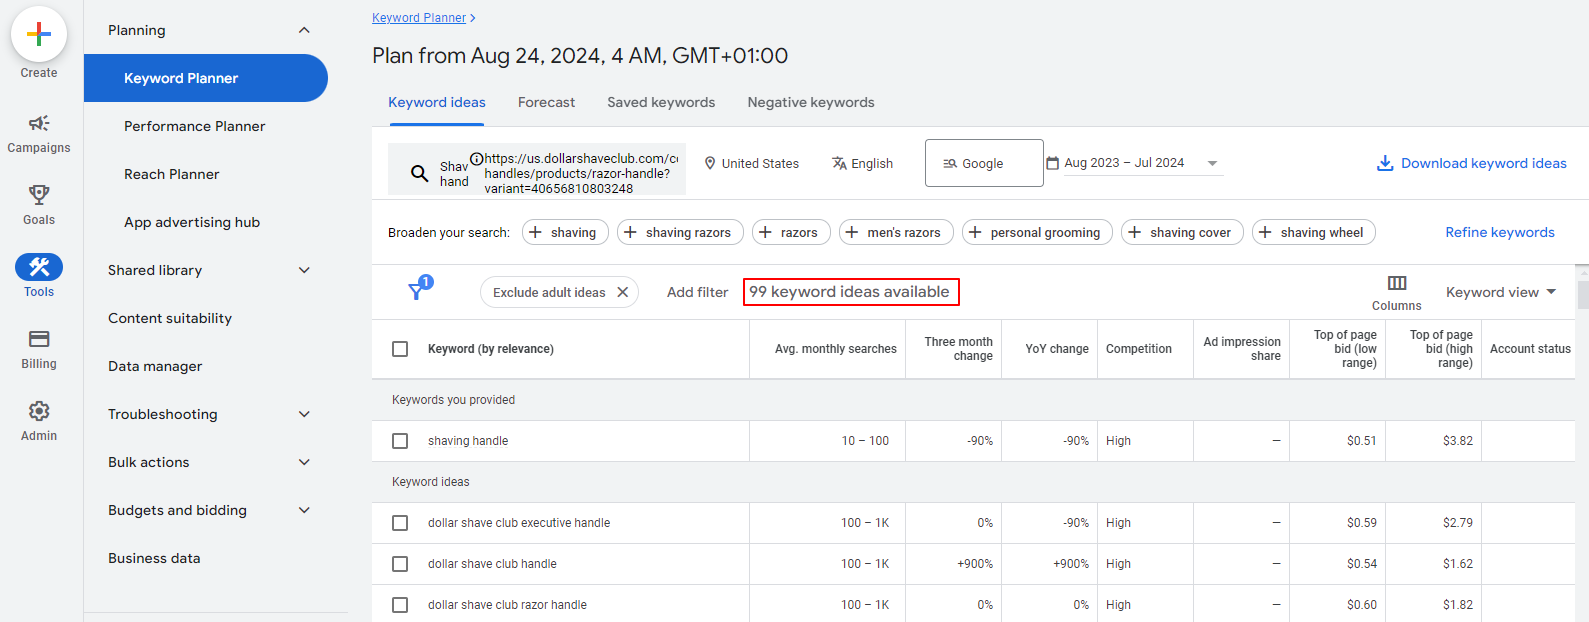Screen dimensions: 1589x622
Task: Click Download keyword ideas
Action: pyautogui.click(x=1484, y=163)
